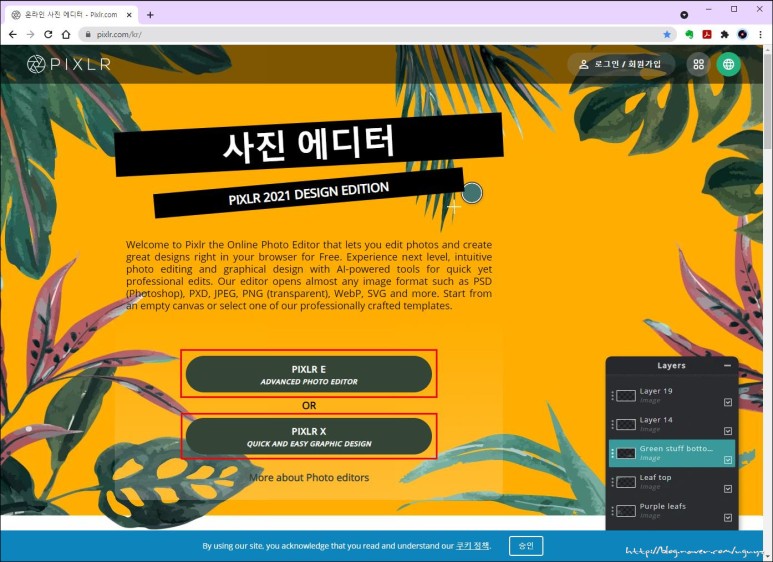Viewport: 773px width, 562px height.
Task: Minimize the Layers panel
Action: point(728,365)
